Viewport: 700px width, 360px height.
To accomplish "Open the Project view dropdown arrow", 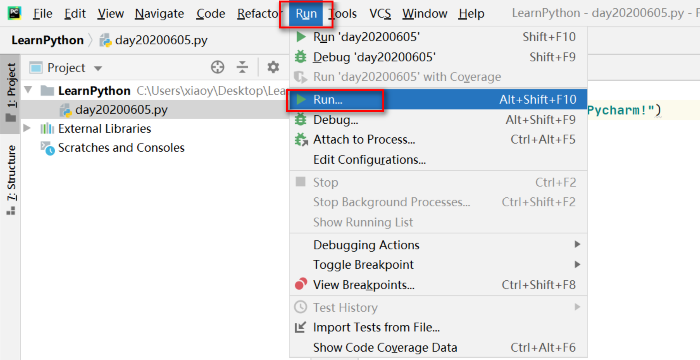I will point(98,68).
